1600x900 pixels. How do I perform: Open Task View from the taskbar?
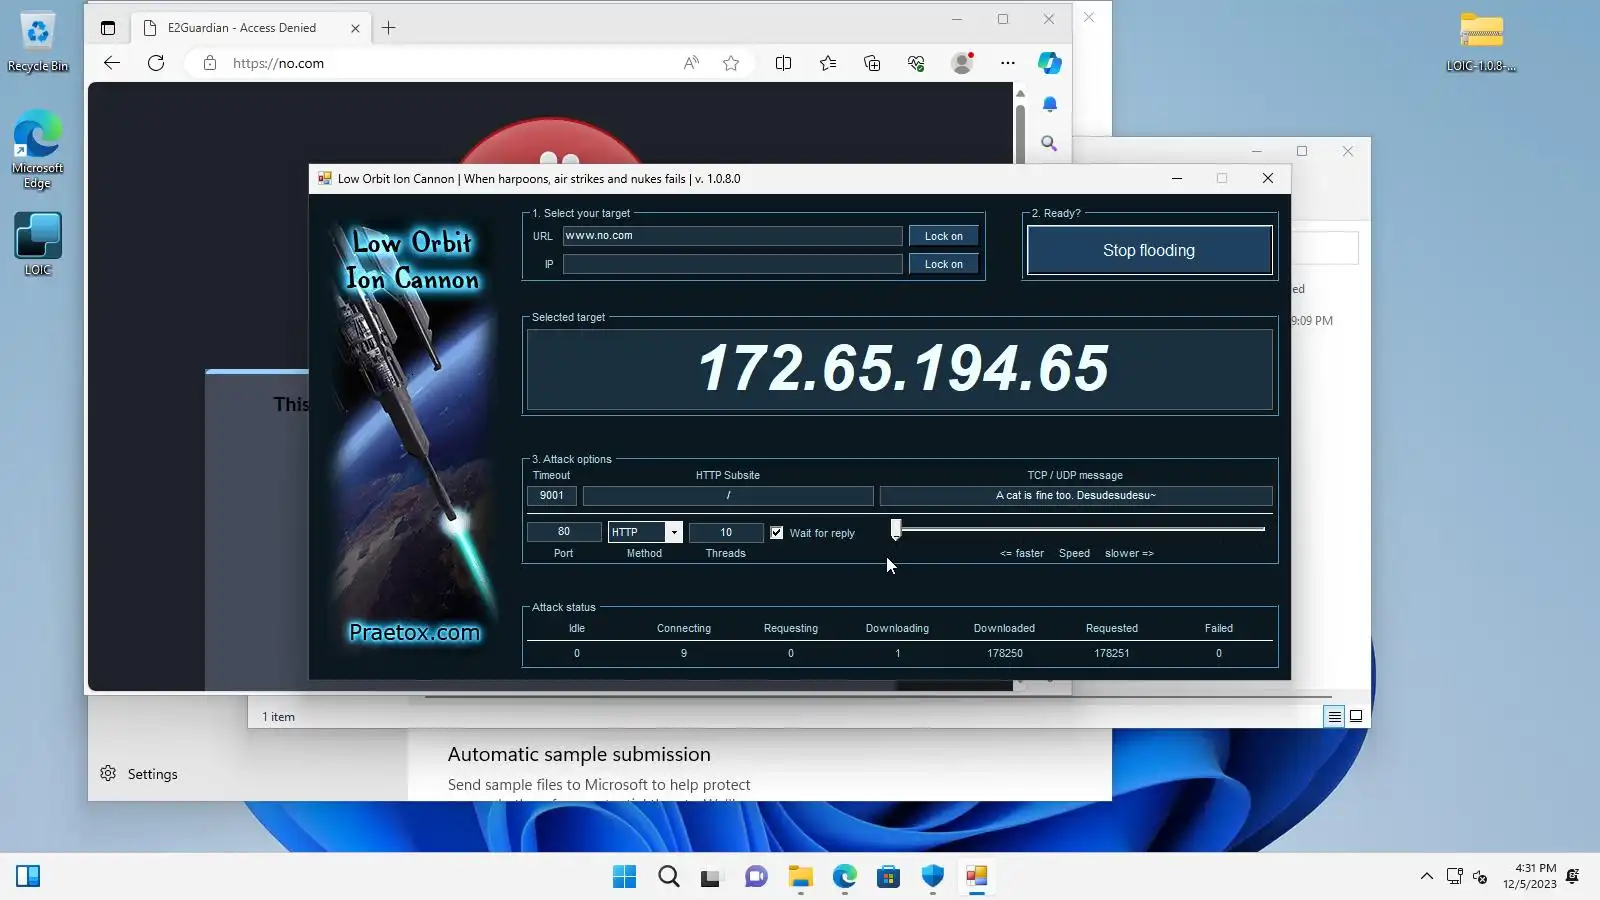point(711,877)
